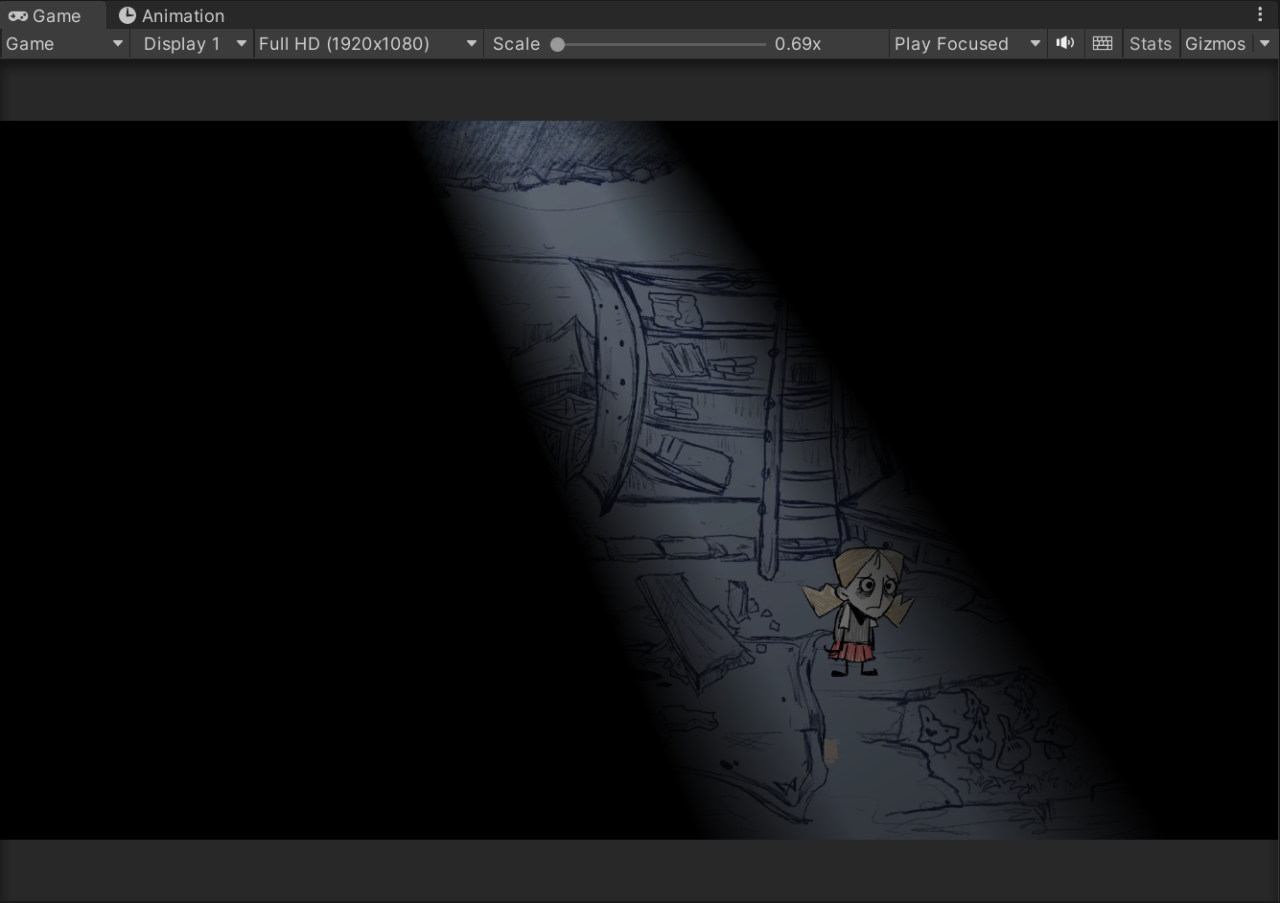Viewport: 1280px width, 903px height.
Task: Toggle the Unity shortcuts keyboard icon
Action: 1102,43
